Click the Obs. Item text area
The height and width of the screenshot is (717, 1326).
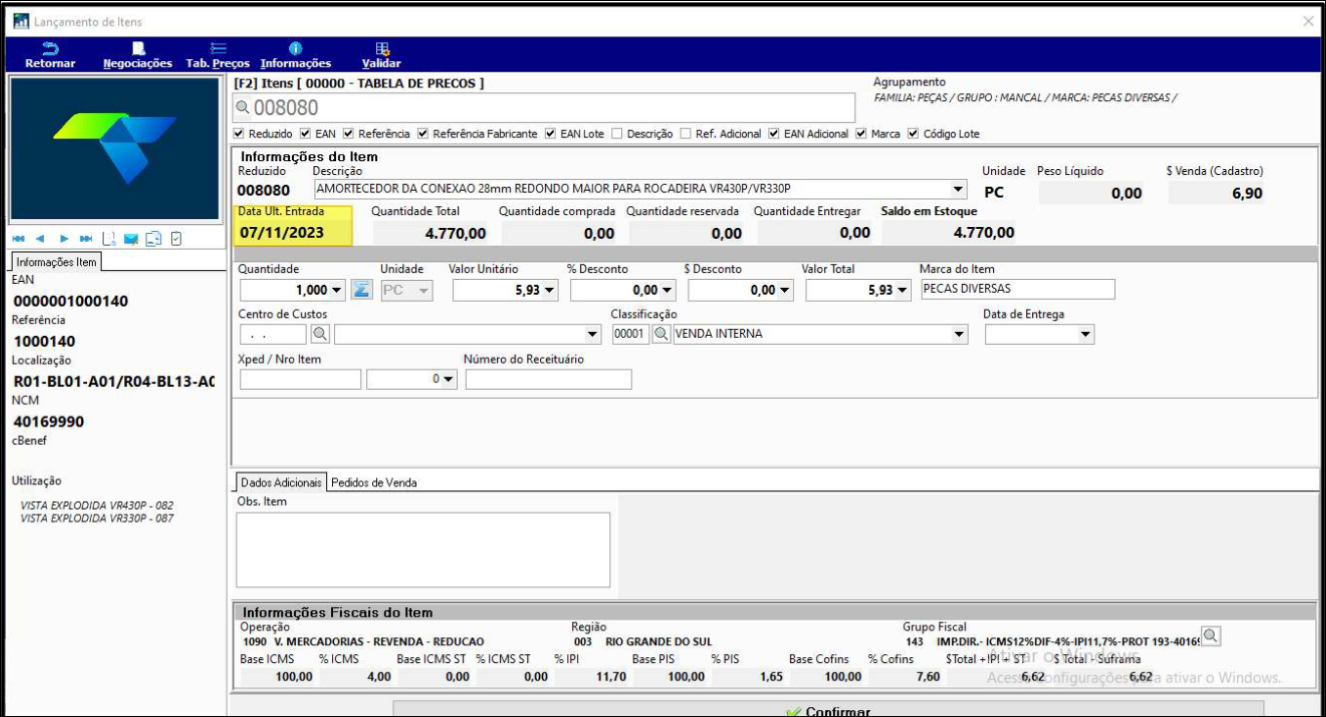click(423, 550)
